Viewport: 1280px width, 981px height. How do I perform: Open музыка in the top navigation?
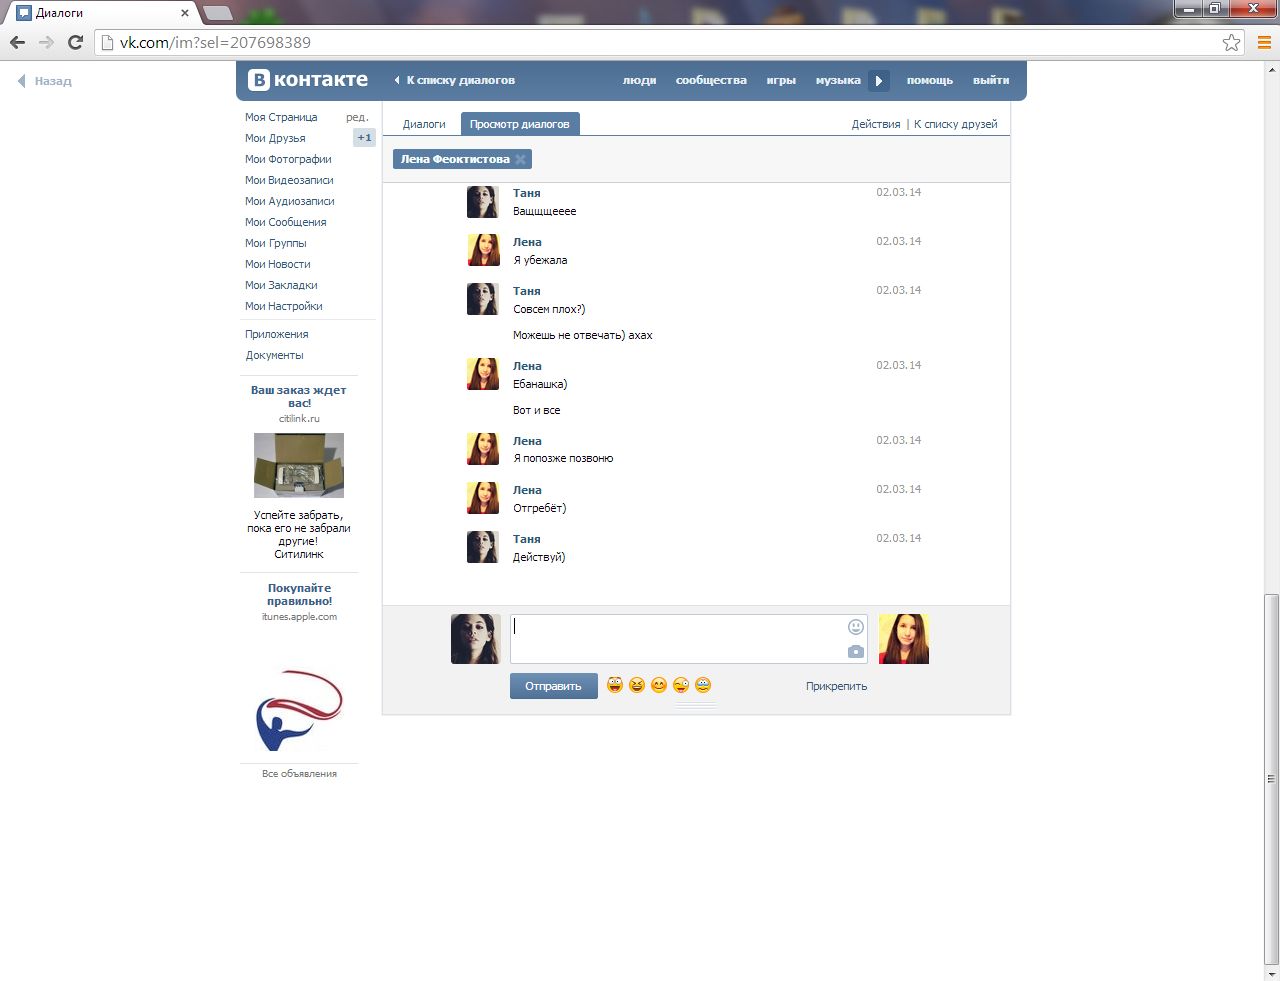[x=838, y=80]
